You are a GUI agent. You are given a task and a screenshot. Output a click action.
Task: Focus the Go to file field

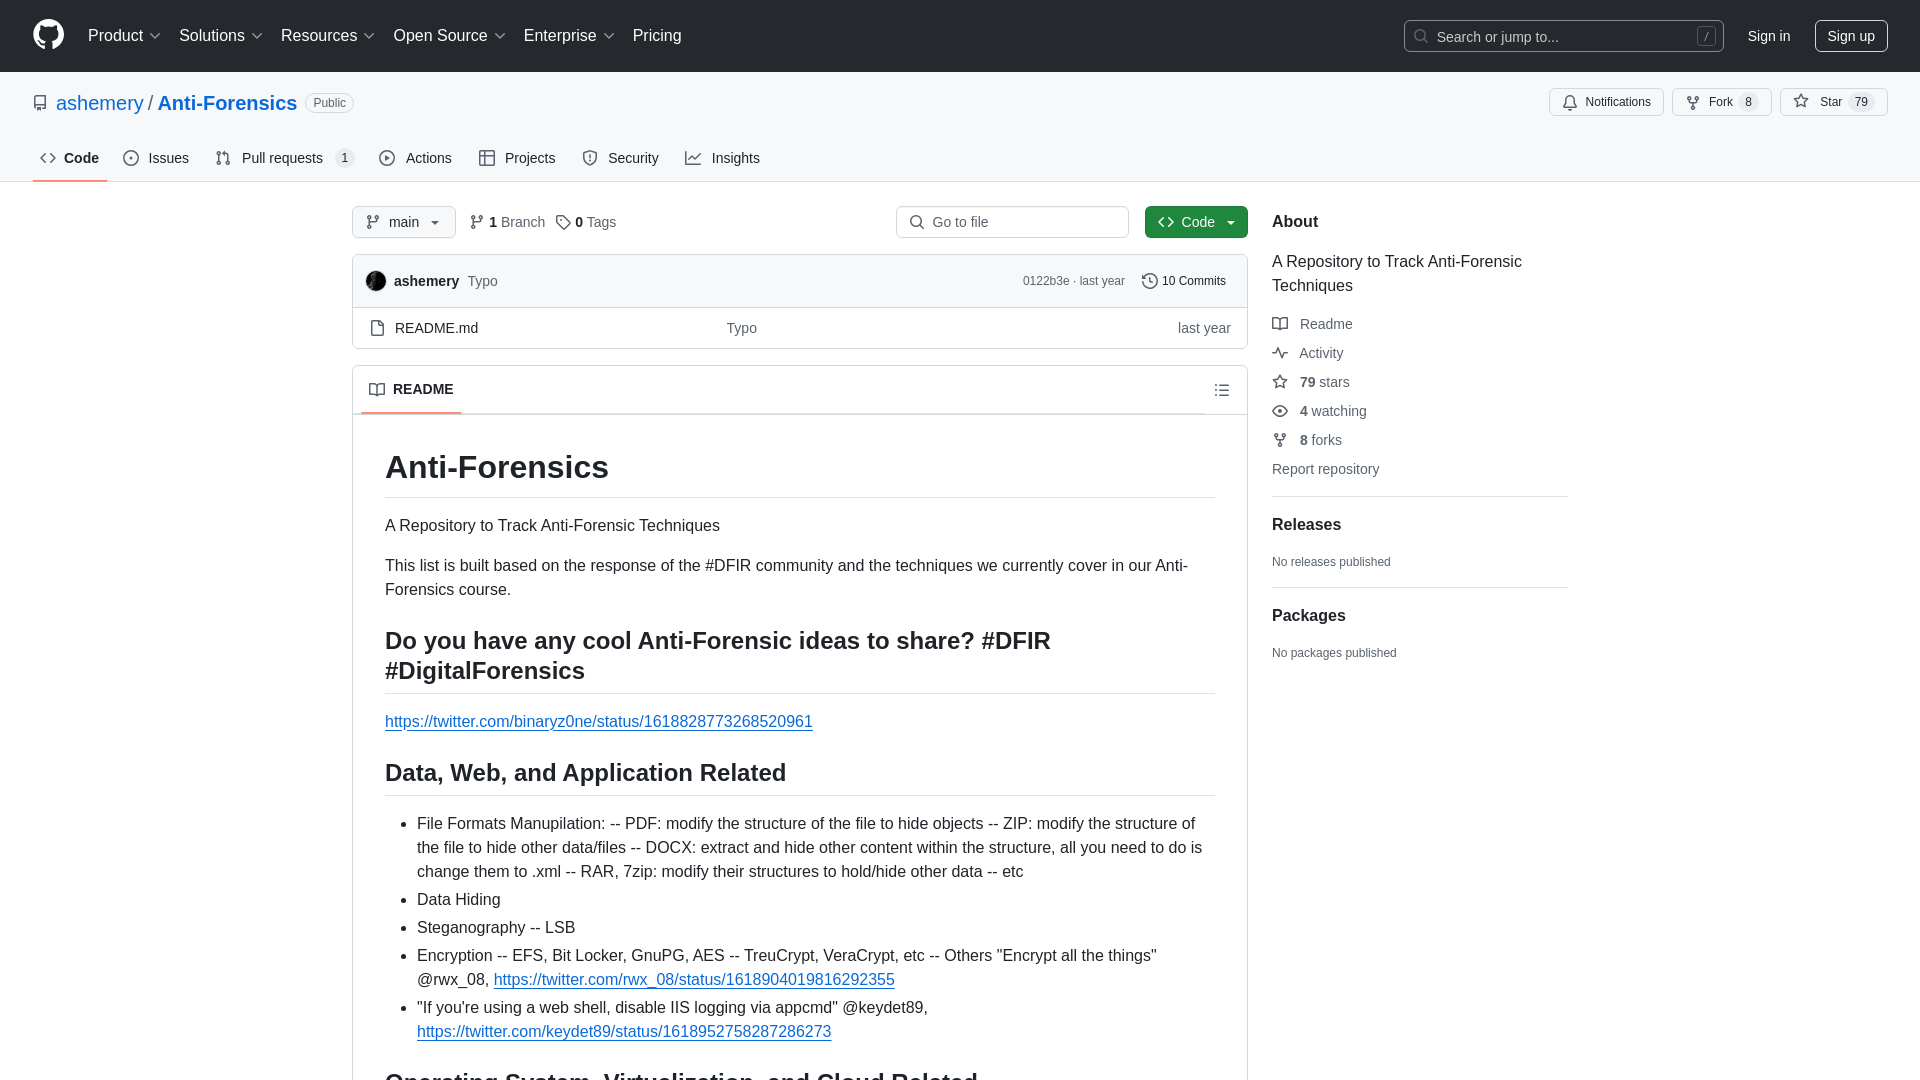click(x=1012, y=222)
